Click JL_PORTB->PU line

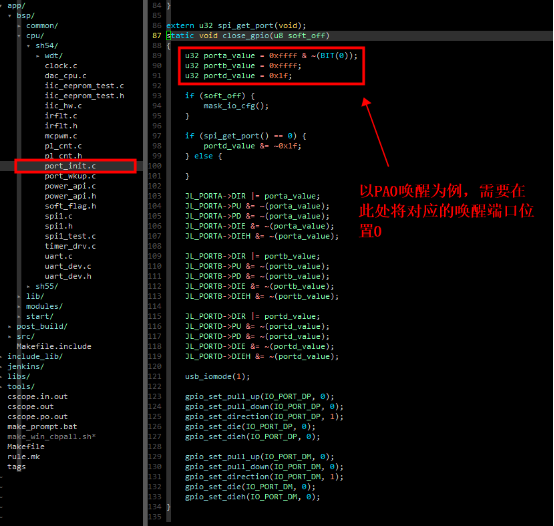(257, 266)
